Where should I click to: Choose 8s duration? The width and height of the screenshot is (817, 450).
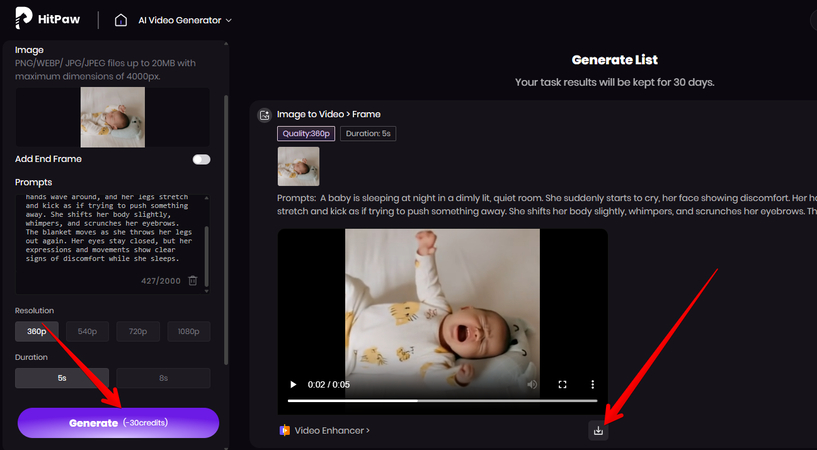pyautogui.click(x=164, y=378)
